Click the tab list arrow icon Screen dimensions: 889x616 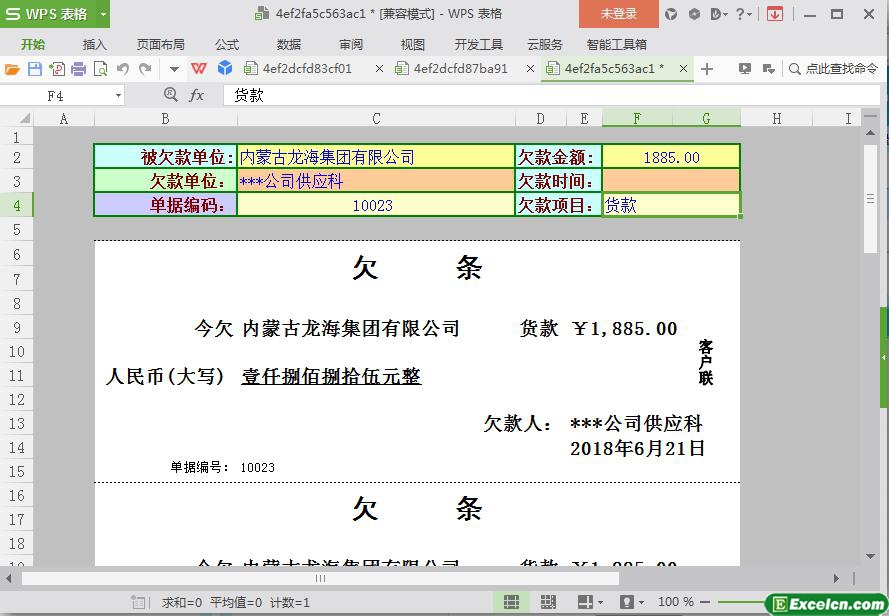769,69
